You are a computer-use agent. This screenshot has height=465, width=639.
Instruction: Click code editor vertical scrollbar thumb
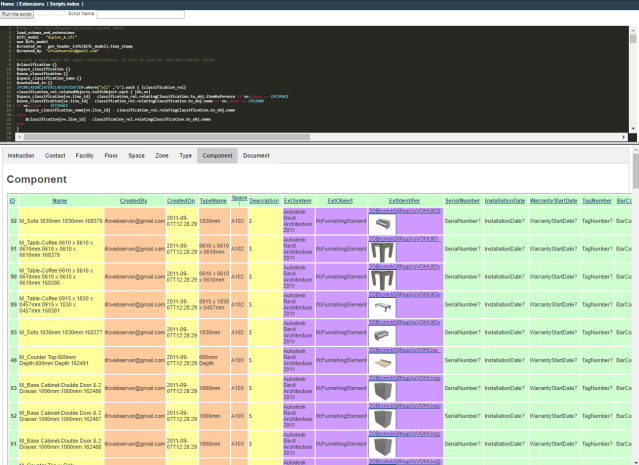[633, 39]
